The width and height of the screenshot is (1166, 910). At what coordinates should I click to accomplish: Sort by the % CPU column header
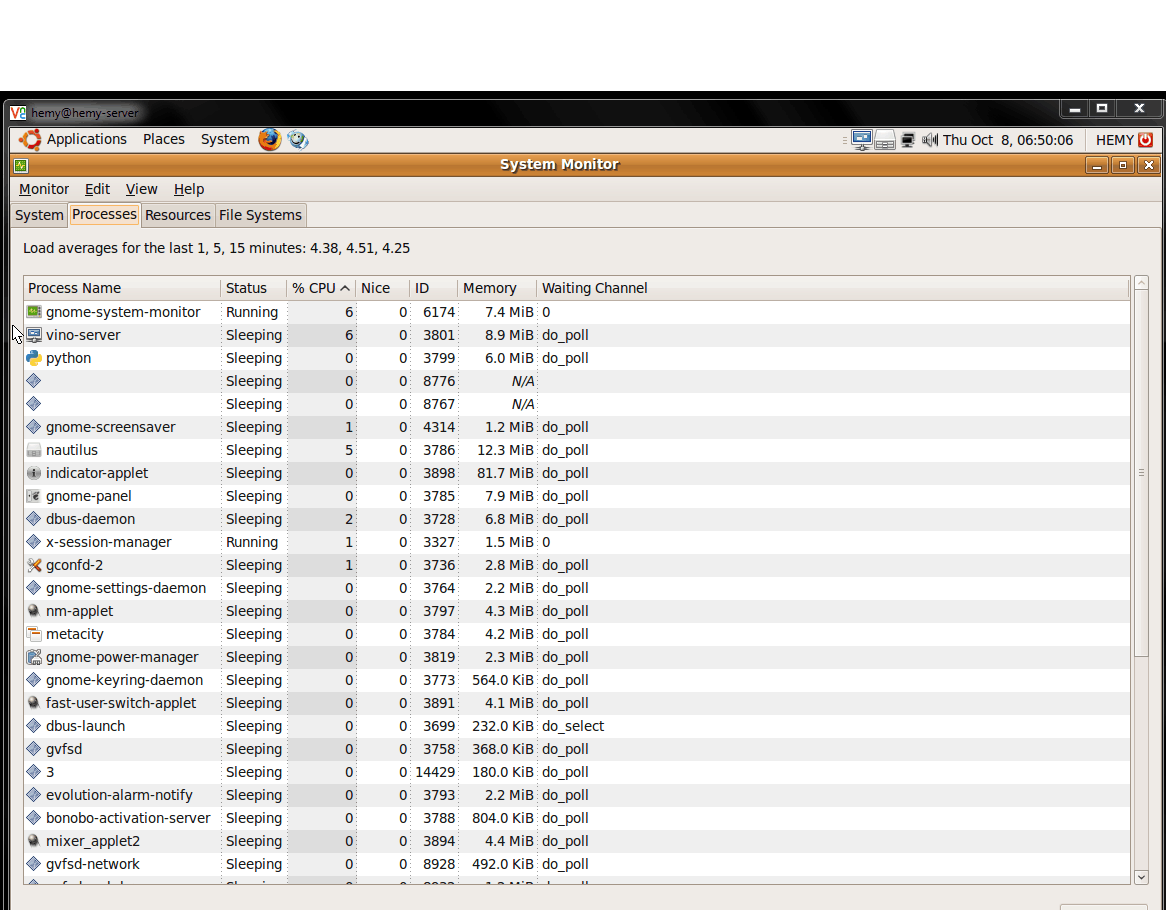[321, 288]
